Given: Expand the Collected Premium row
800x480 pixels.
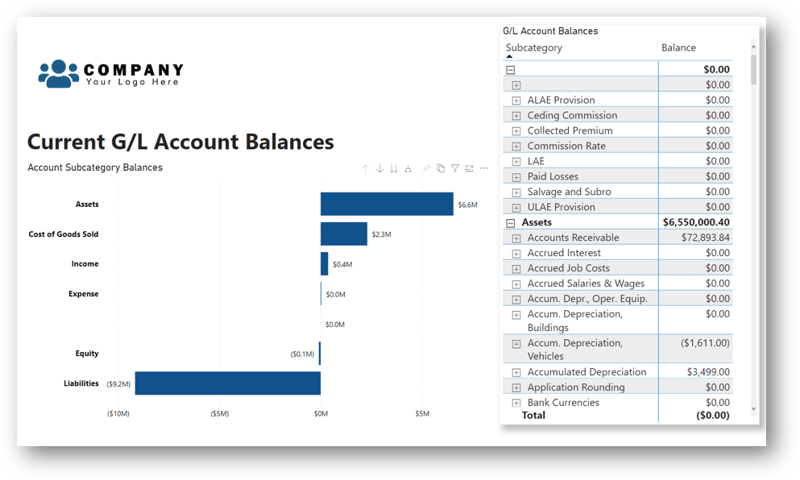Looking at the screenshot, I should tap(516, 131).
